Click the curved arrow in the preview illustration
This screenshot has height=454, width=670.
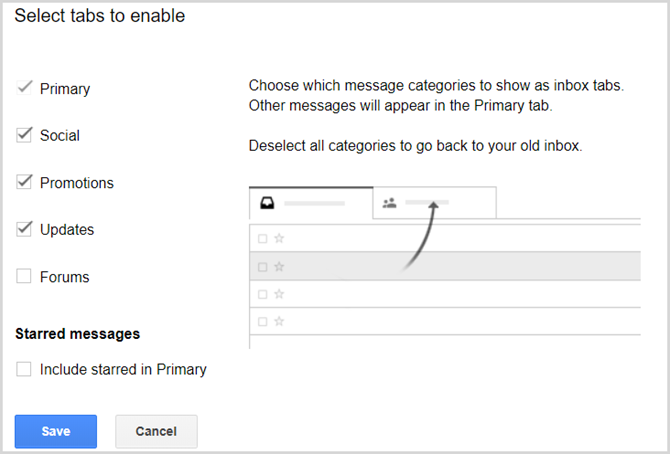[421, 236]
